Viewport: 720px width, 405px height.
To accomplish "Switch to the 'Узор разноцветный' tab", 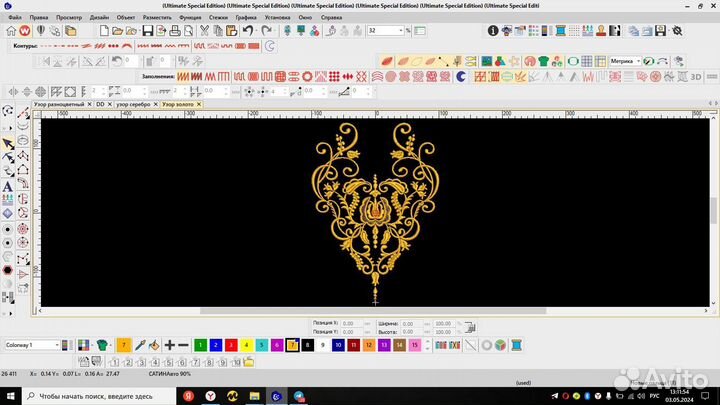I will click(58, 103).
